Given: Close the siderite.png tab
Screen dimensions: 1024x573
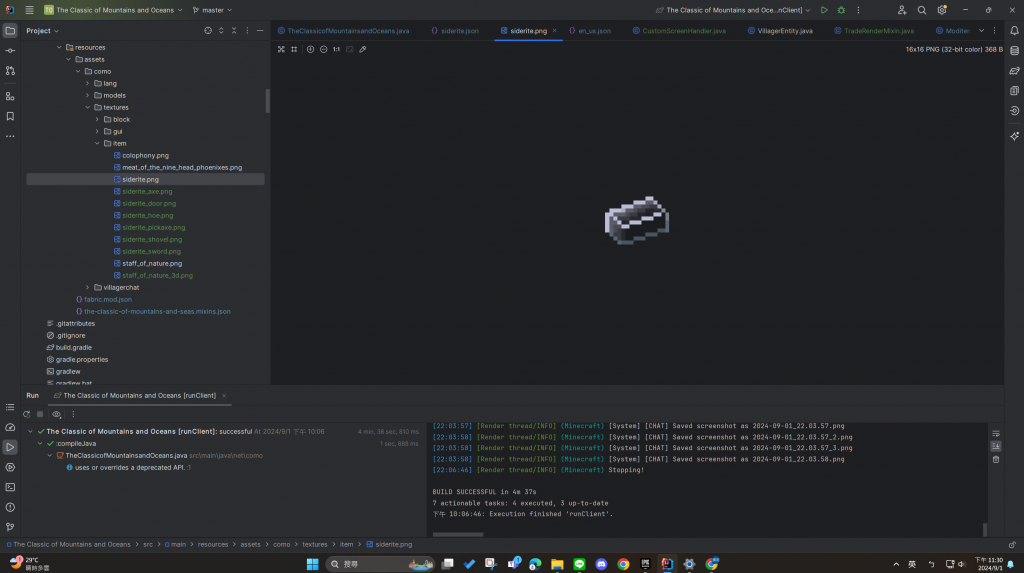Looking at the screenshot, I should coord(554,31).
